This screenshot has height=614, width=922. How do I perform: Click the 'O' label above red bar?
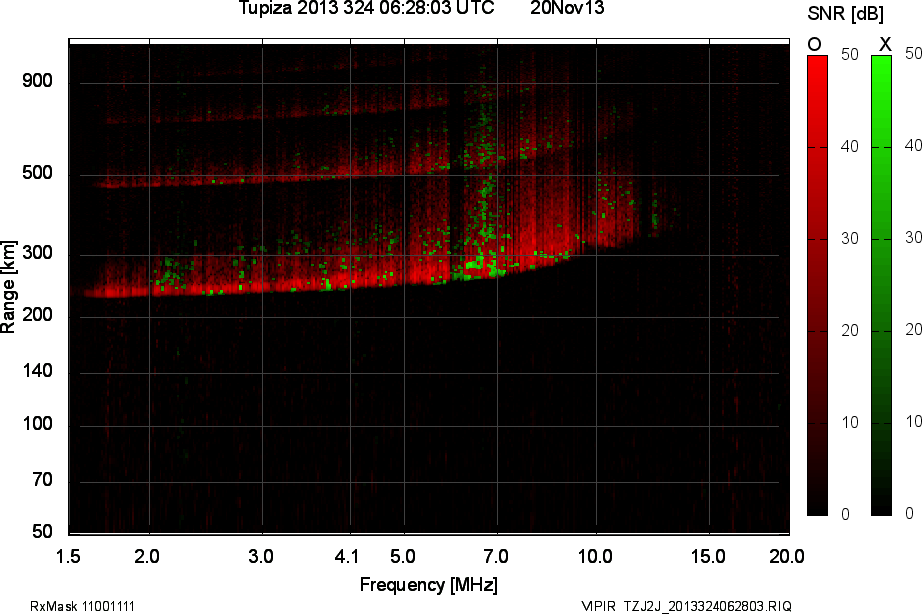tap(814, 44)
